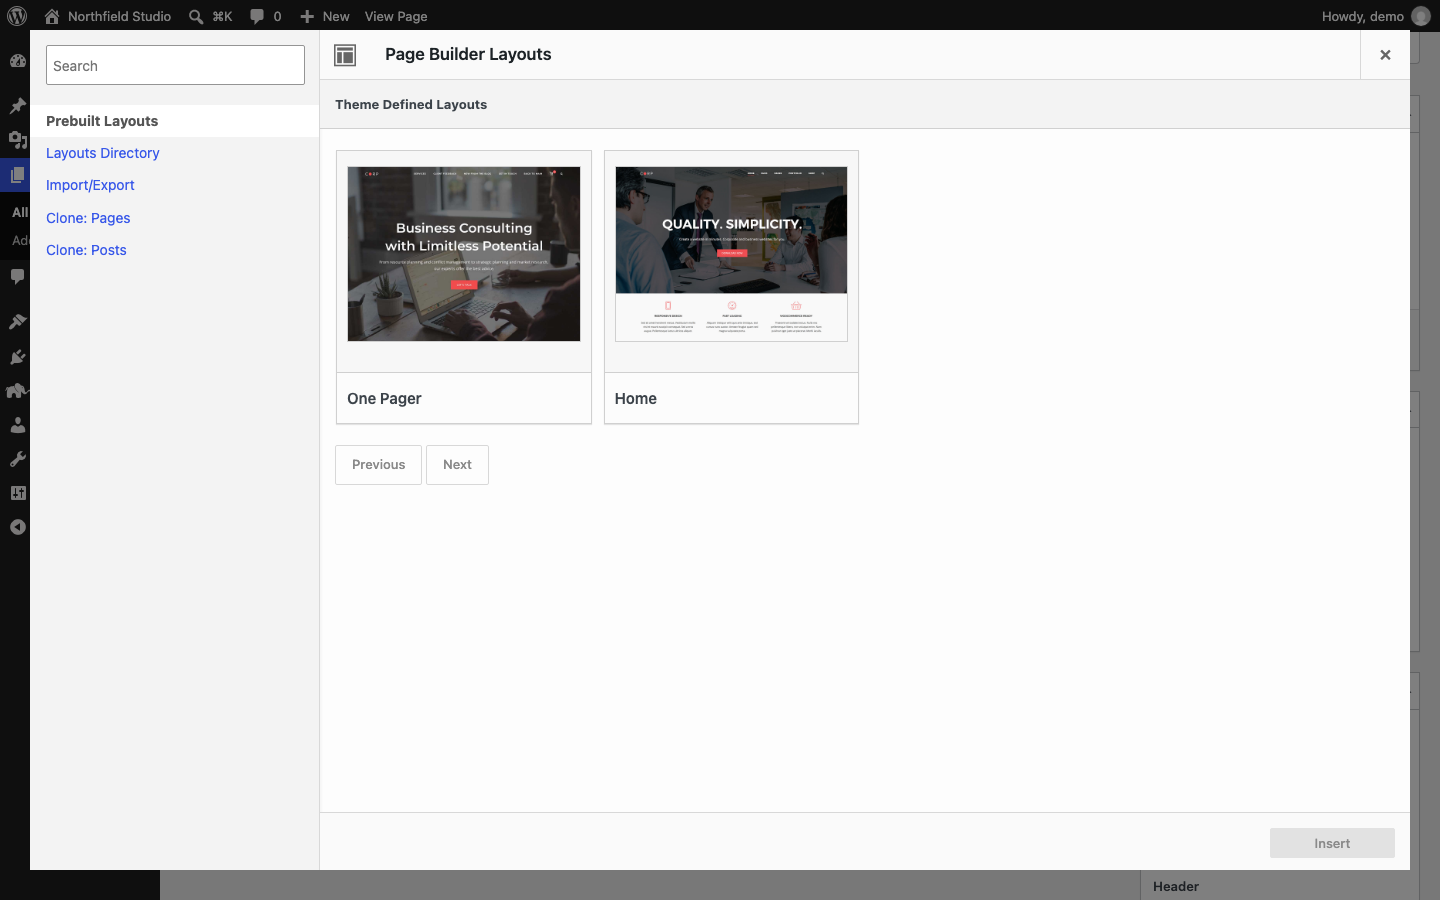Image resolution: width=1440 pixels, height=900 pixels.
Task: Click the Theme Defined Layouts heading
Action: [x=411, y=104]
